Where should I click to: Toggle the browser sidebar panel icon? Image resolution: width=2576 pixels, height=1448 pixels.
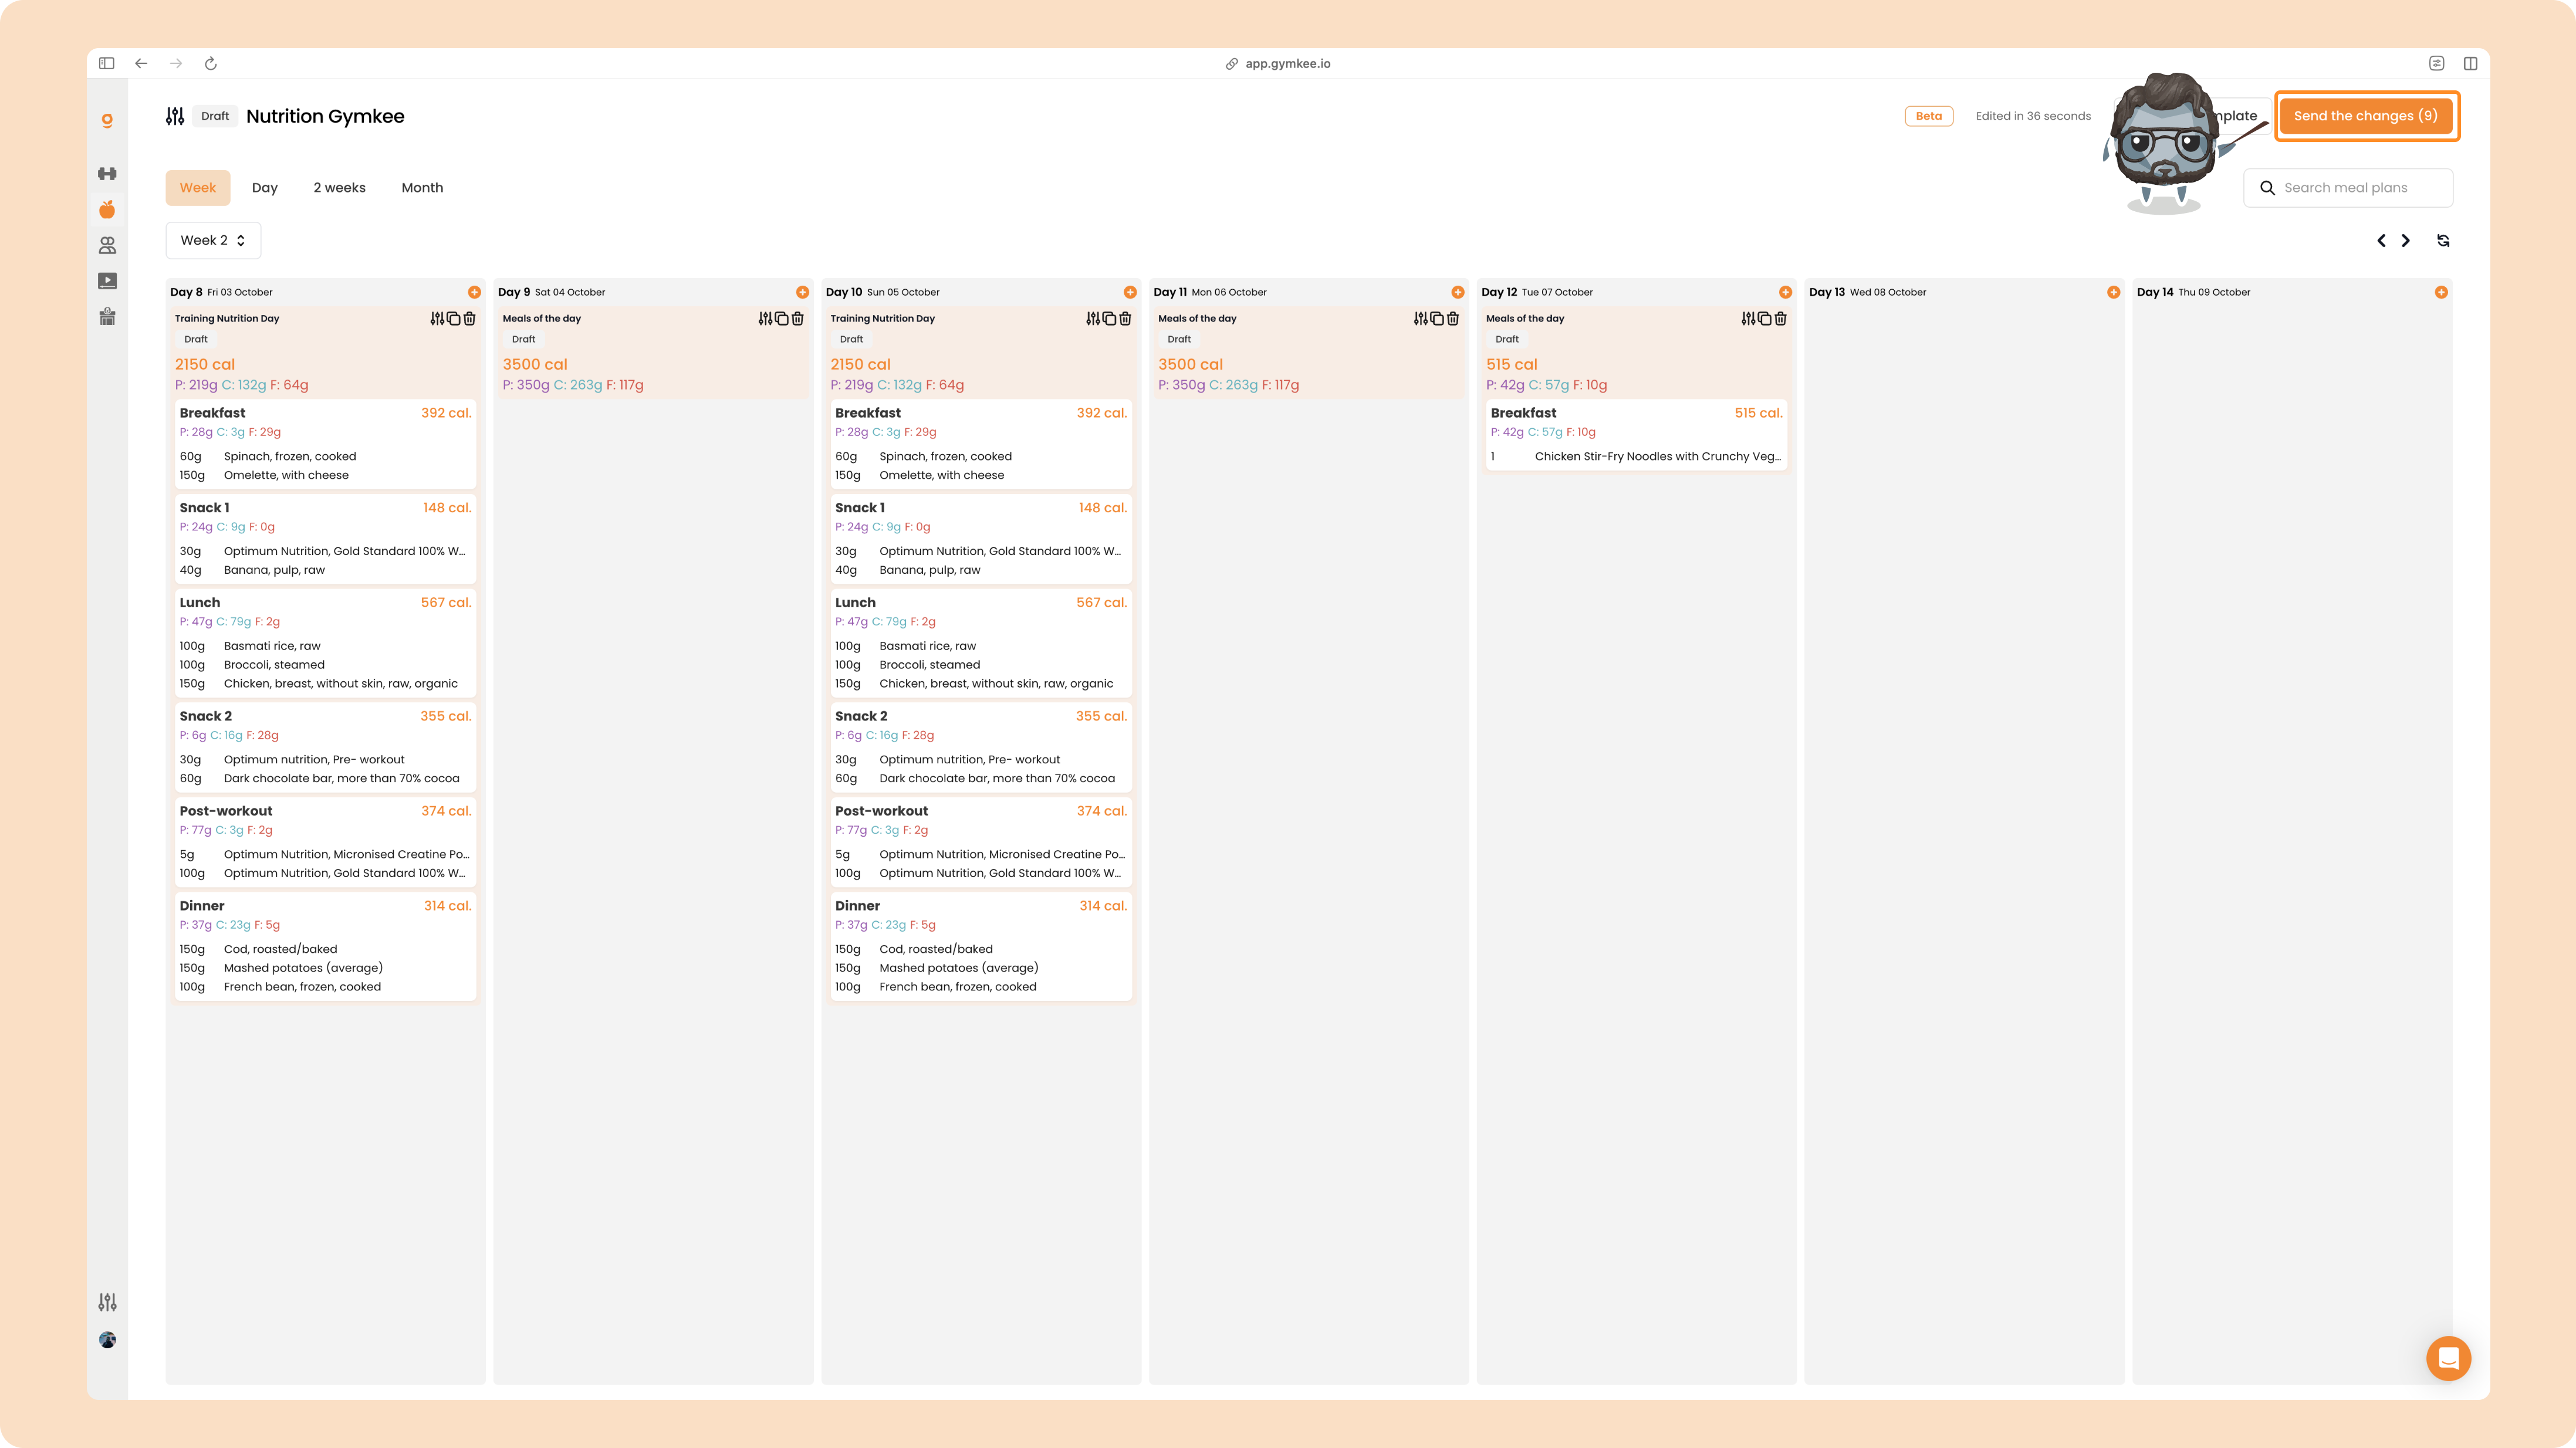[106, 63]
